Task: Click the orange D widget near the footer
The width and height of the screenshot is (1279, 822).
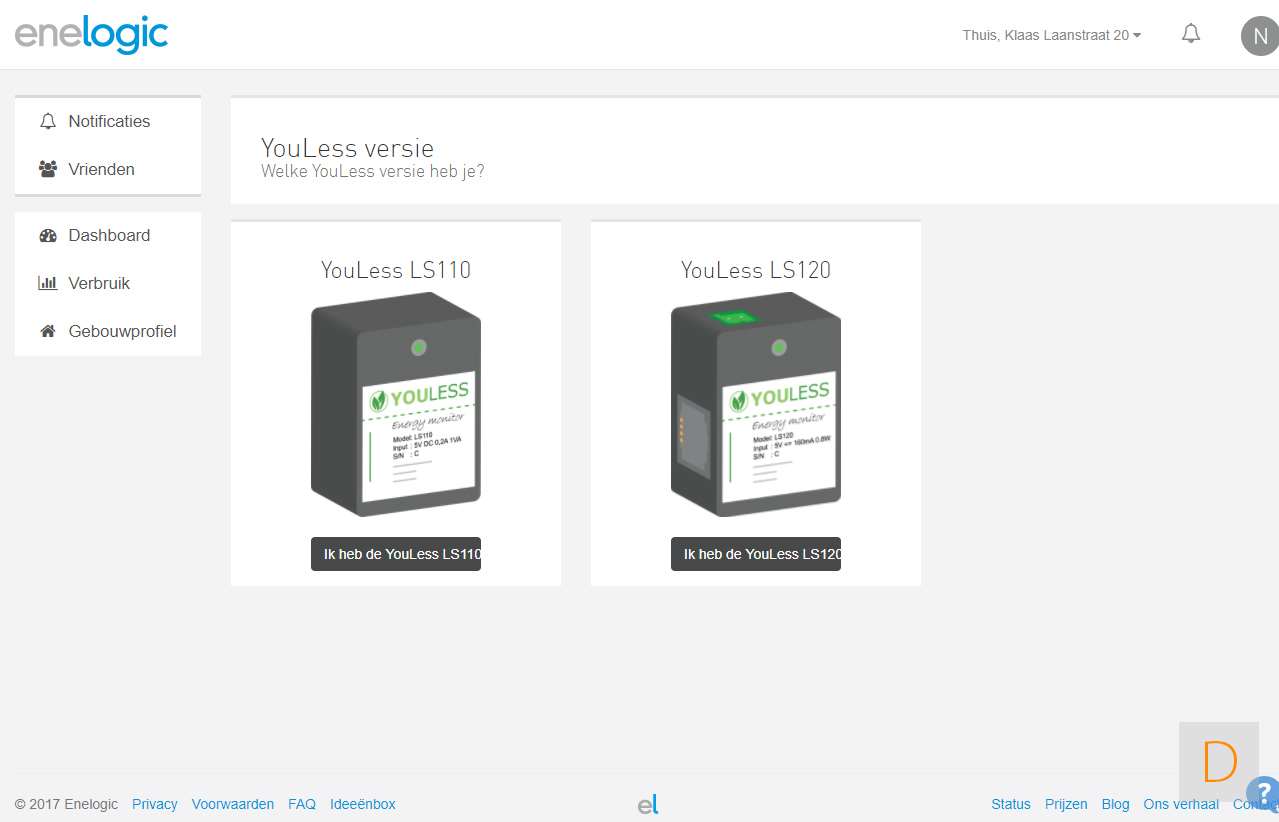Action: click(x=1219, y=762)
